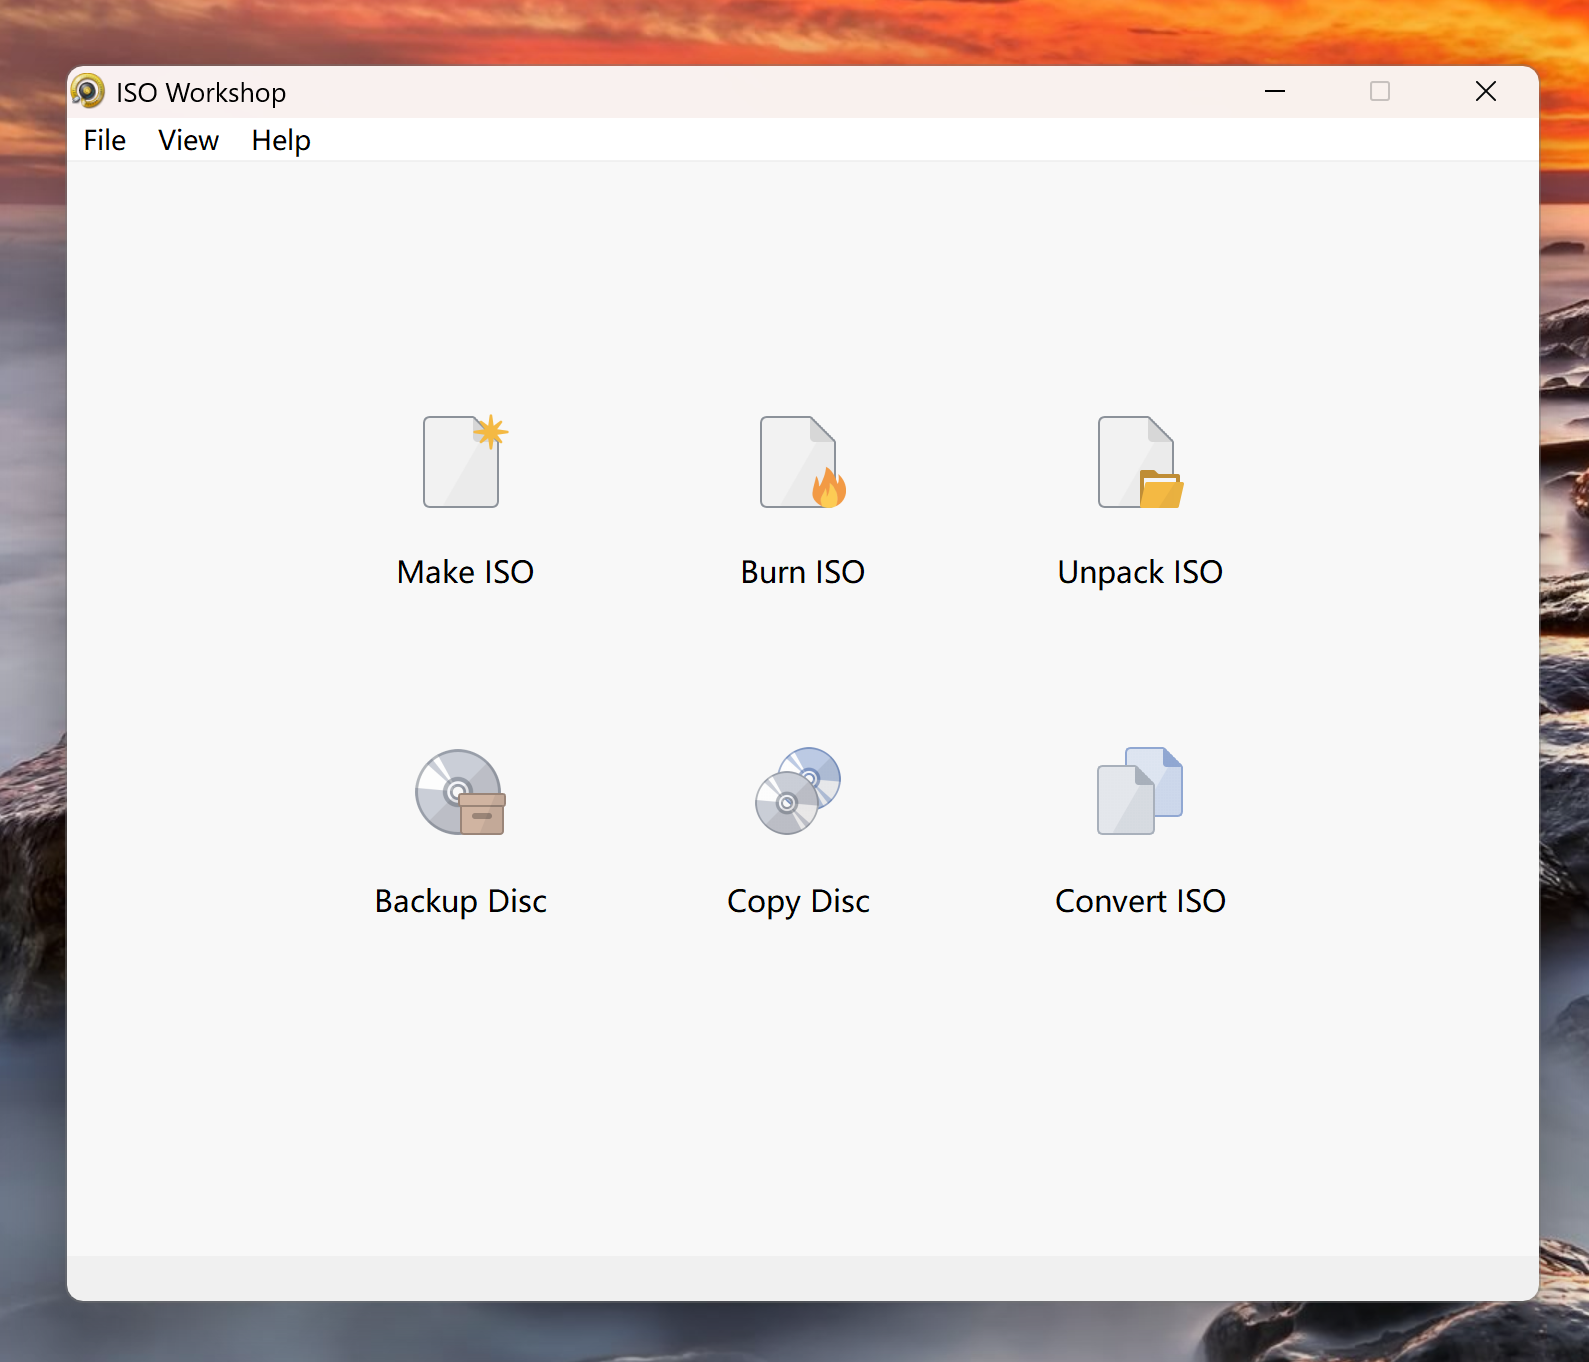This screenshot has height=1362, width=1589.
Task: Open the View menu
Action: 188,140
